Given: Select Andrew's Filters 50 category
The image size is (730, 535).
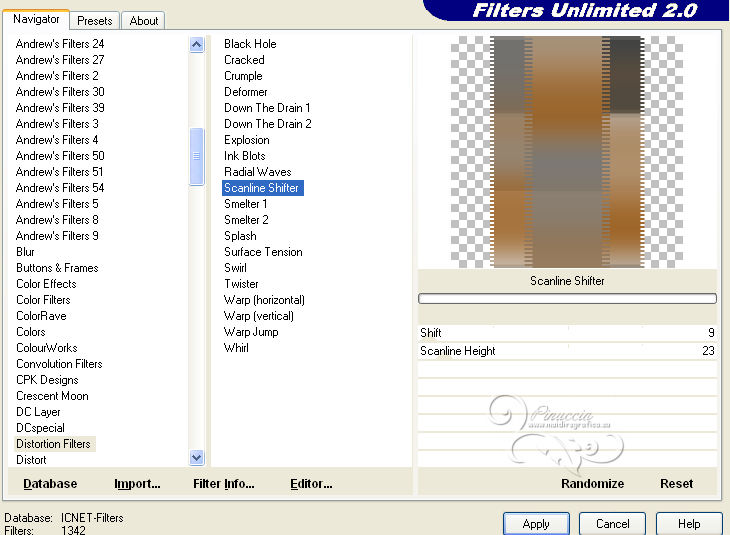Looking at the screenshot, I should [60, 156].
